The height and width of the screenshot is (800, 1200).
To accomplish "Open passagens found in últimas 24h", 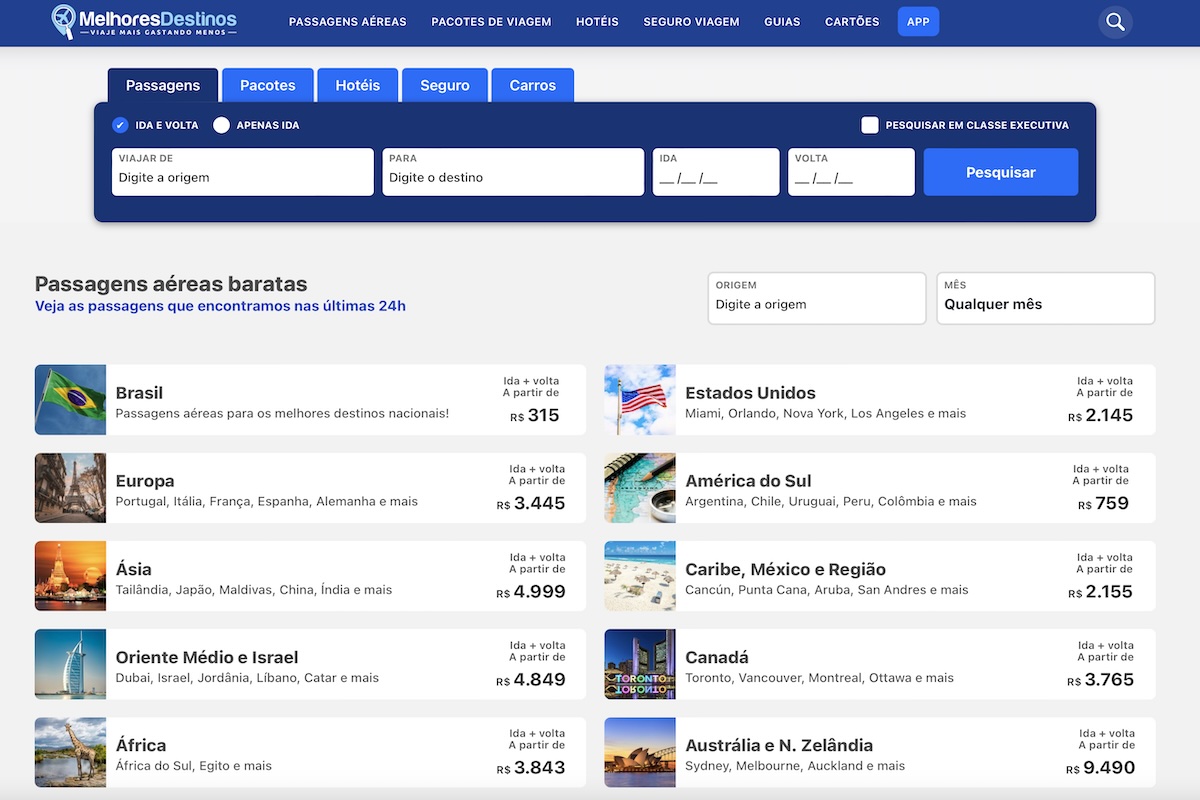I will 220,306.
